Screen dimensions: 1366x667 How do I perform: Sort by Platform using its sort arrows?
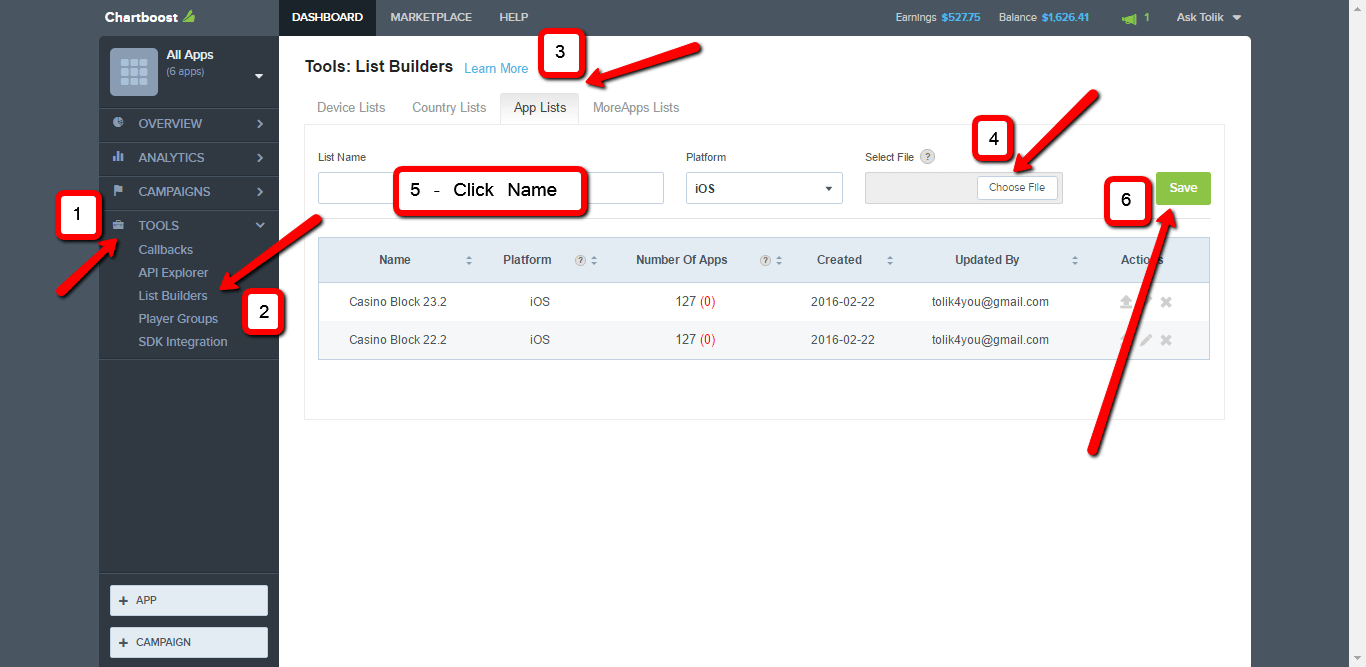click(594, 260)
